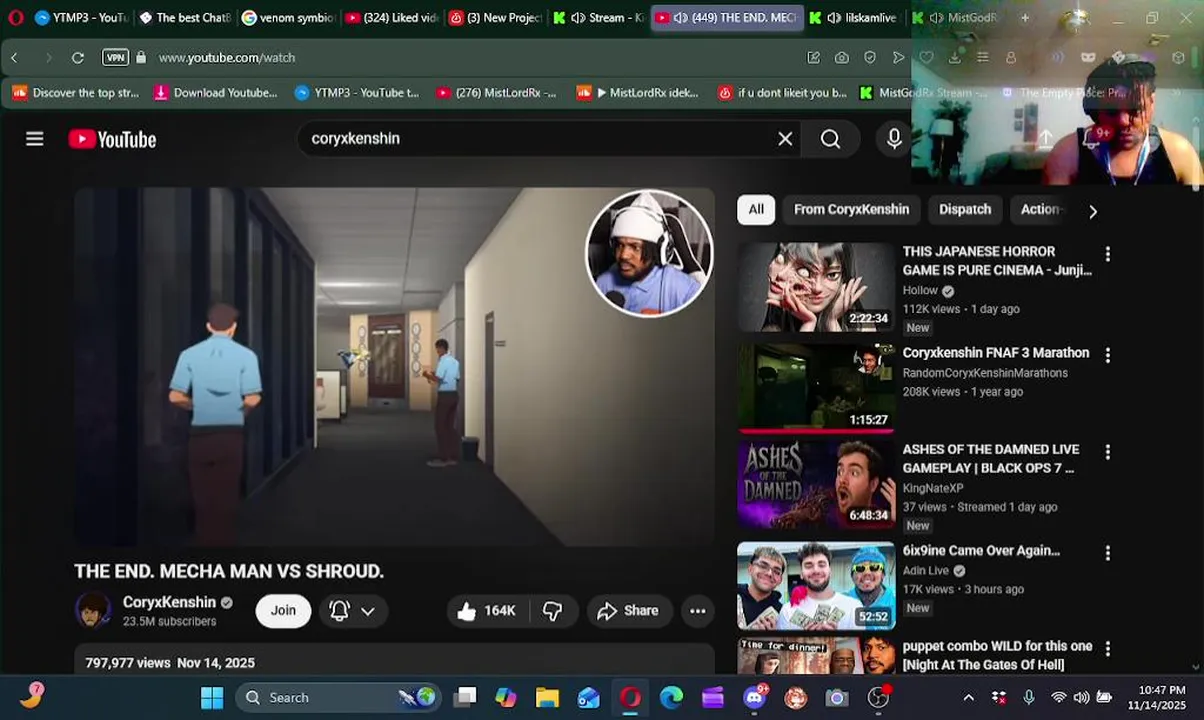The image size is (1204, 720).
Task: Open Task View on the taskbar
Action: (465, 698)
